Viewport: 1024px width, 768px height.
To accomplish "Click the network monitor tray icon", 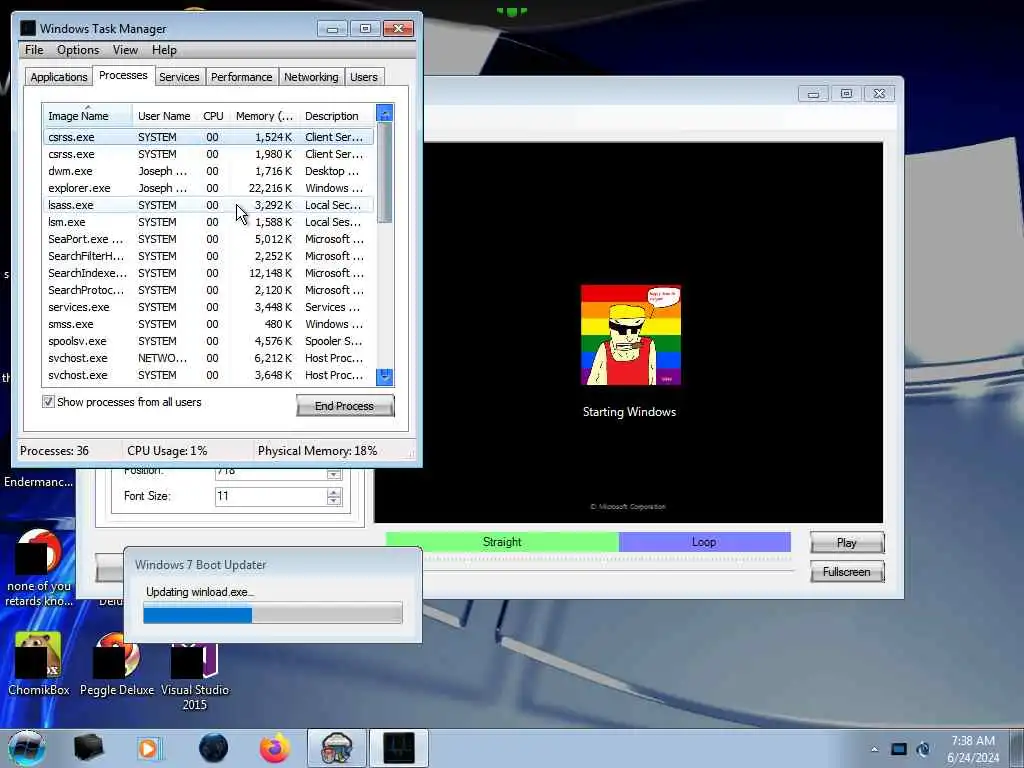I will coord(899,749).
